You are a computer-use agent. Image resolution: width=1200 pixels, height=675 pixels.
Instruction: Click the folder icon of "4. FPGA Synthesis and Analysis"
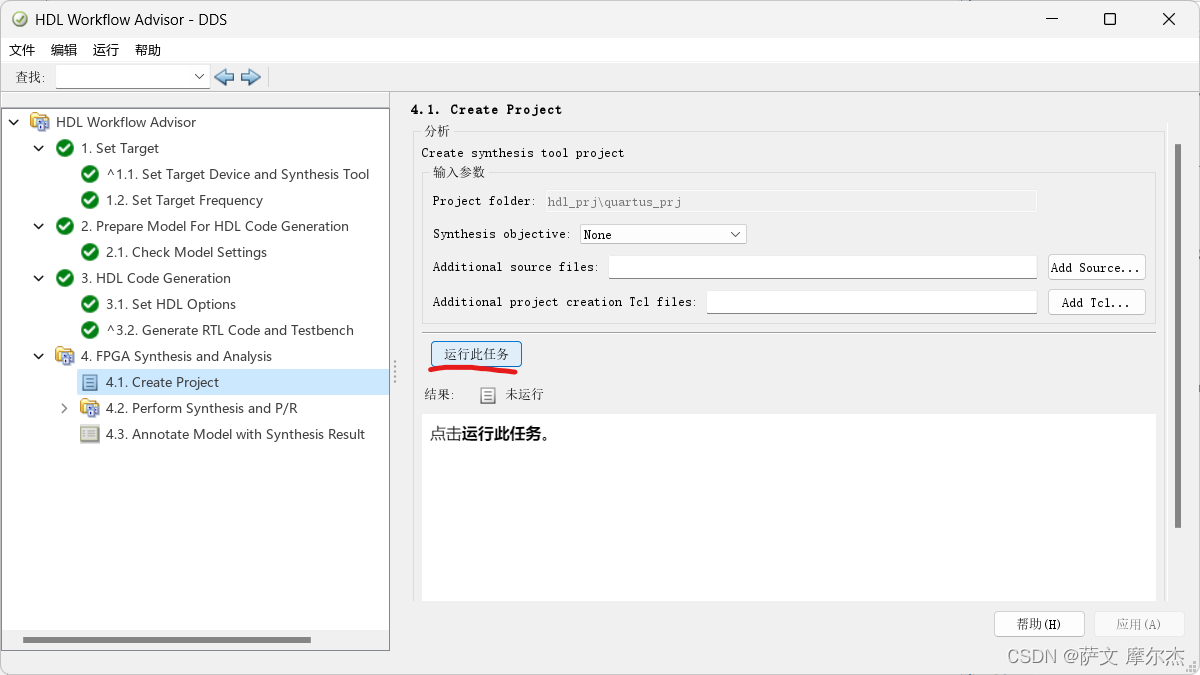tap(64, 356)
